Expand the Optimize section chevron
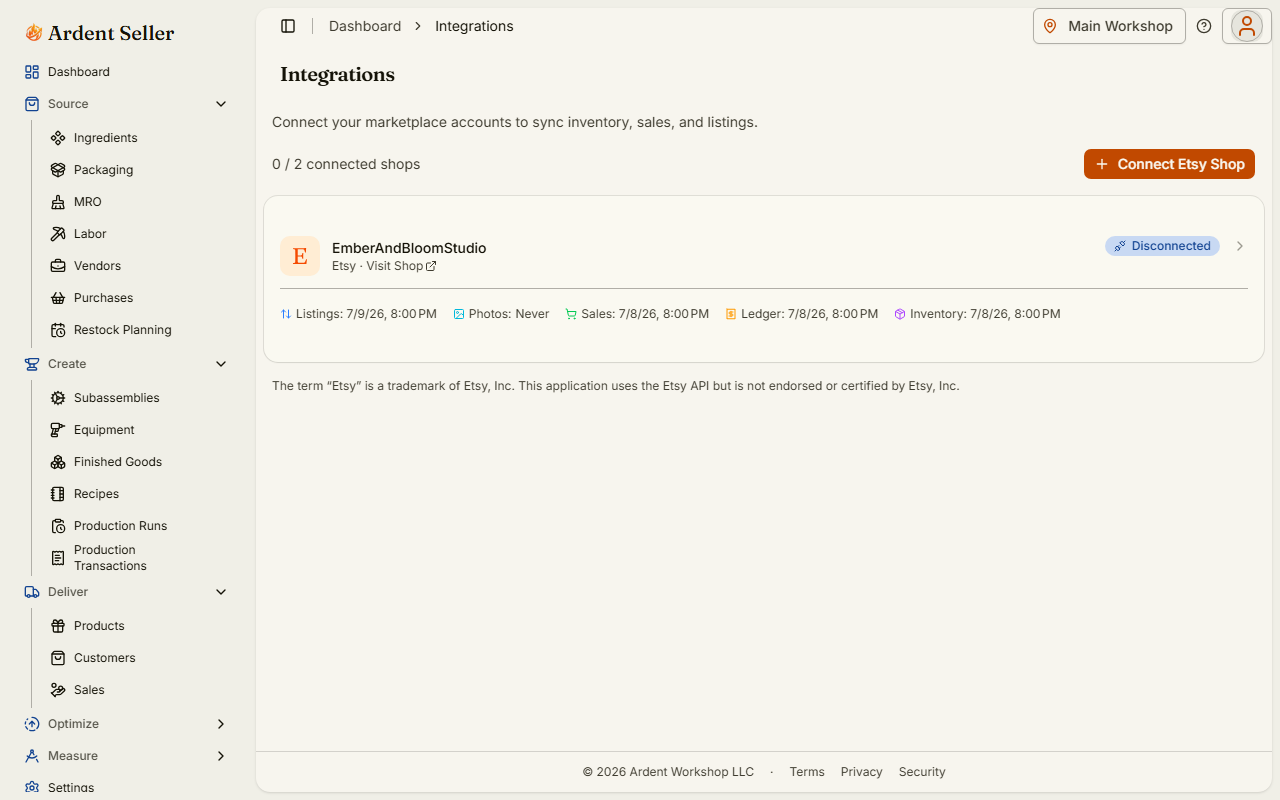This screenshot has height=800, width=1280. coord(221,724)
